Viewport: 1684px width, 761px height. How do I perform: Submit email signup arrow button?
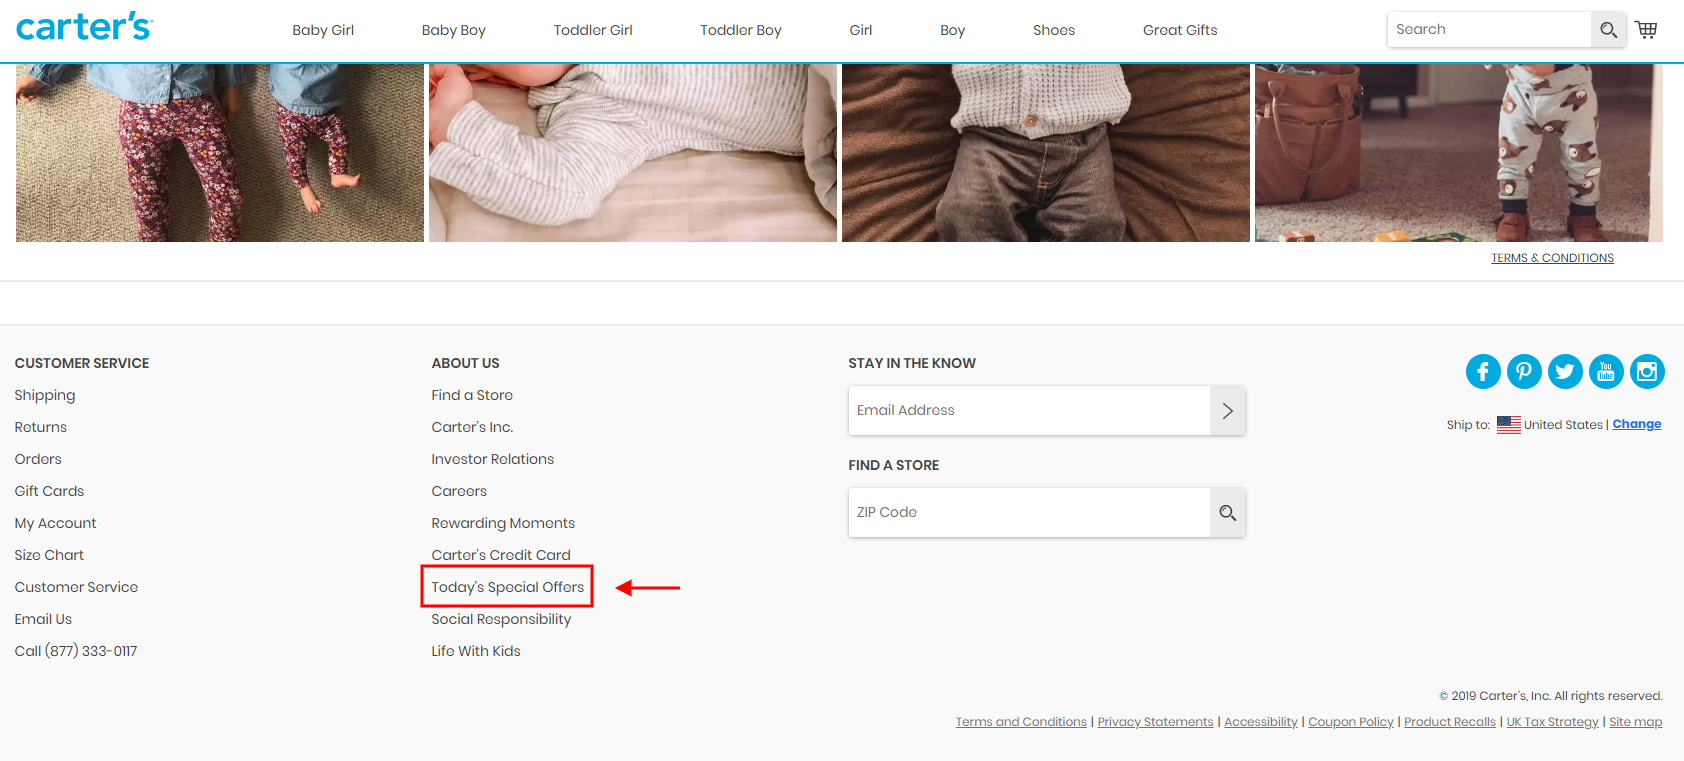pyautogui.click(x=1227, y=411)
